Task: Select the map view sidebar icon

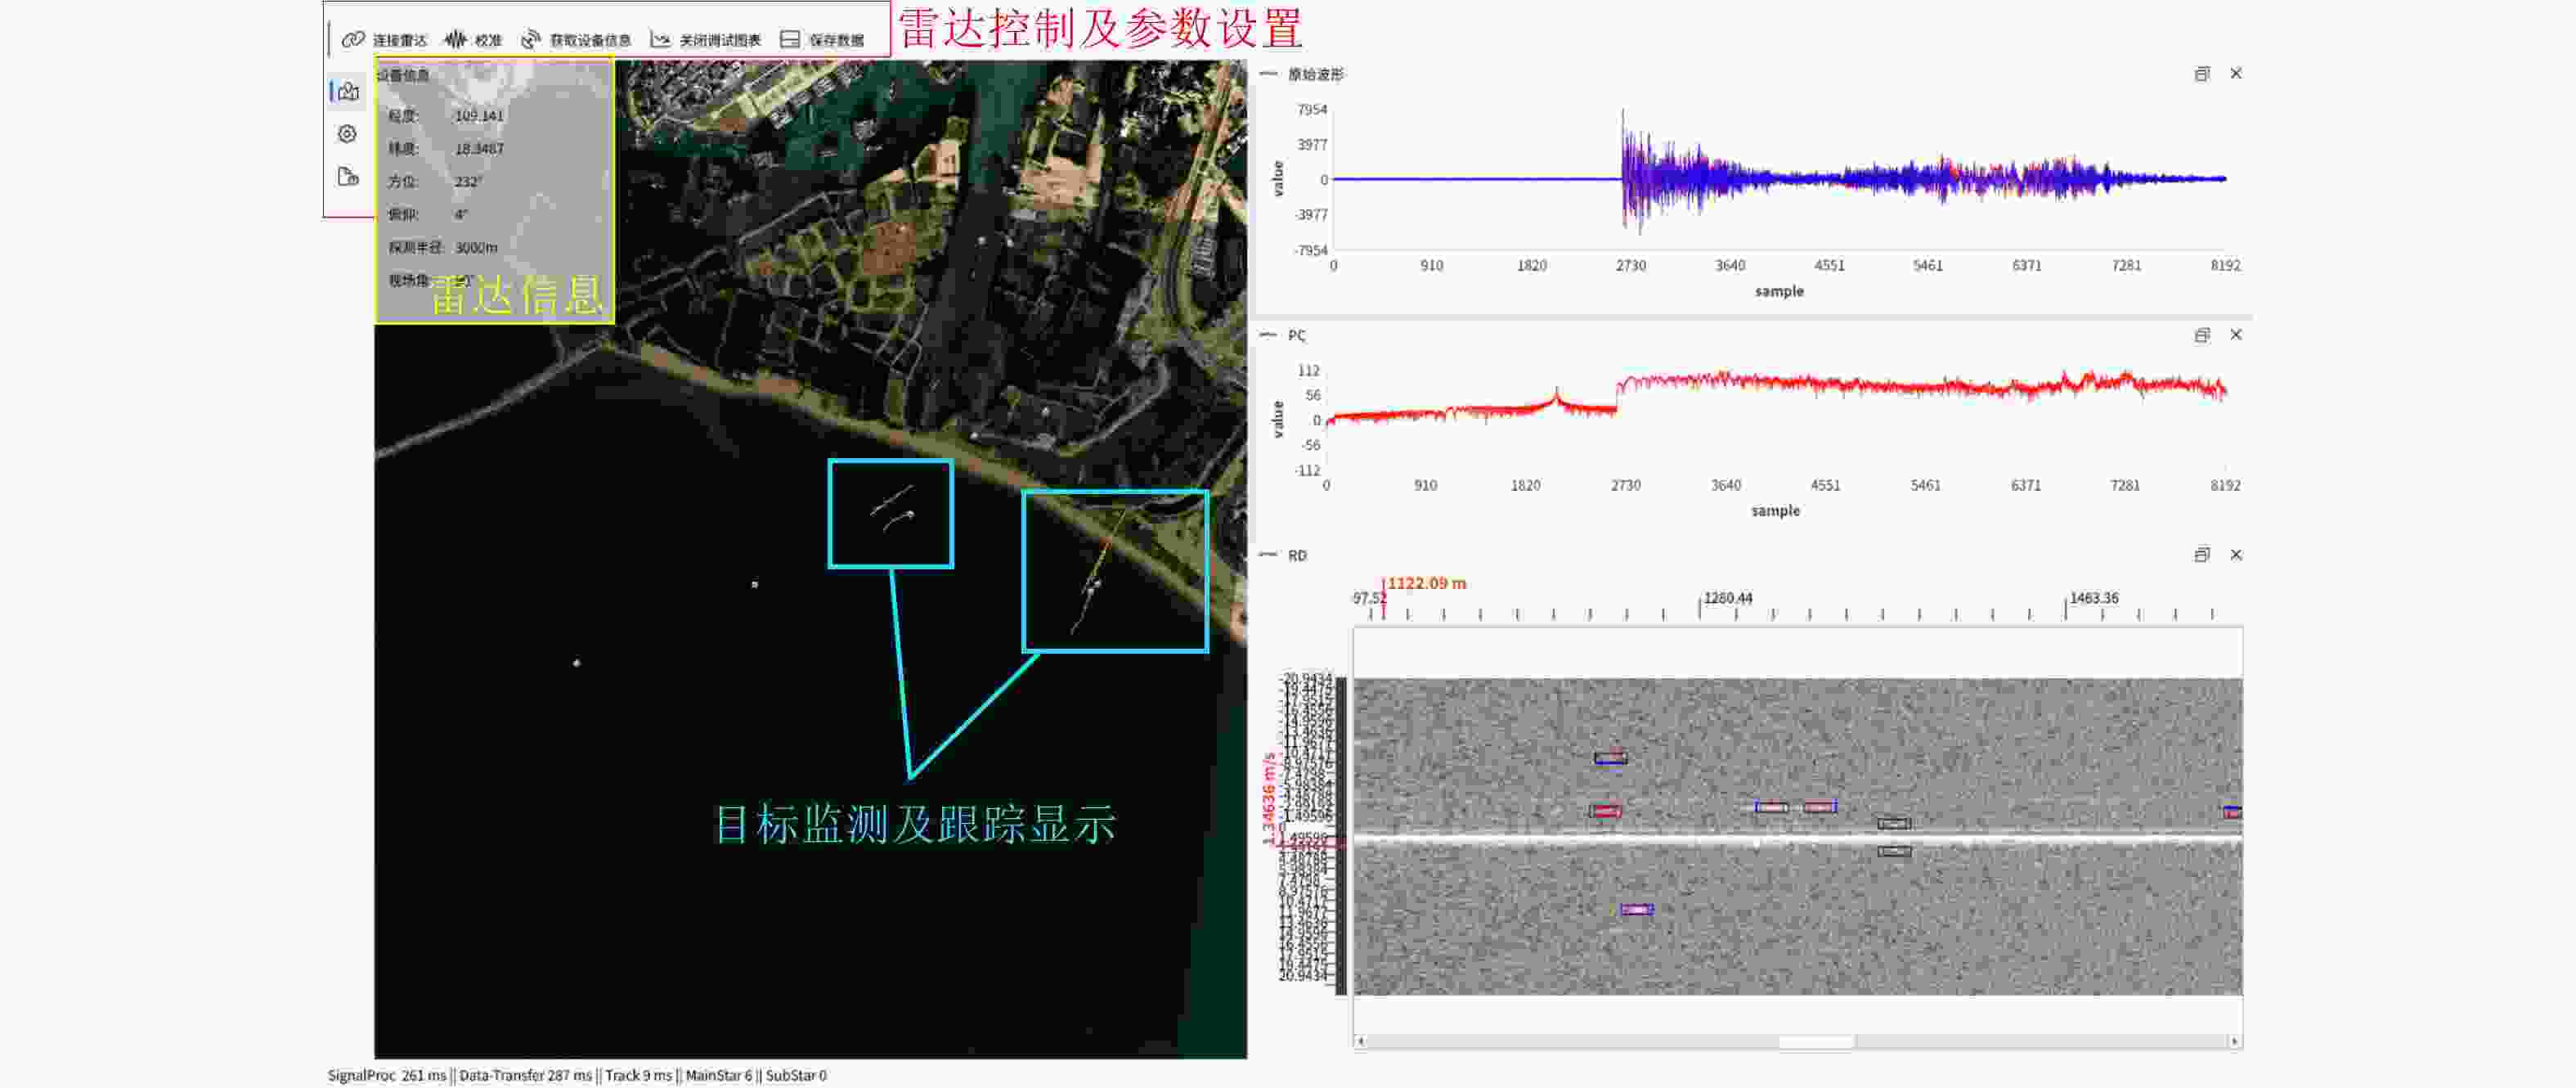Action: (348, 92)
